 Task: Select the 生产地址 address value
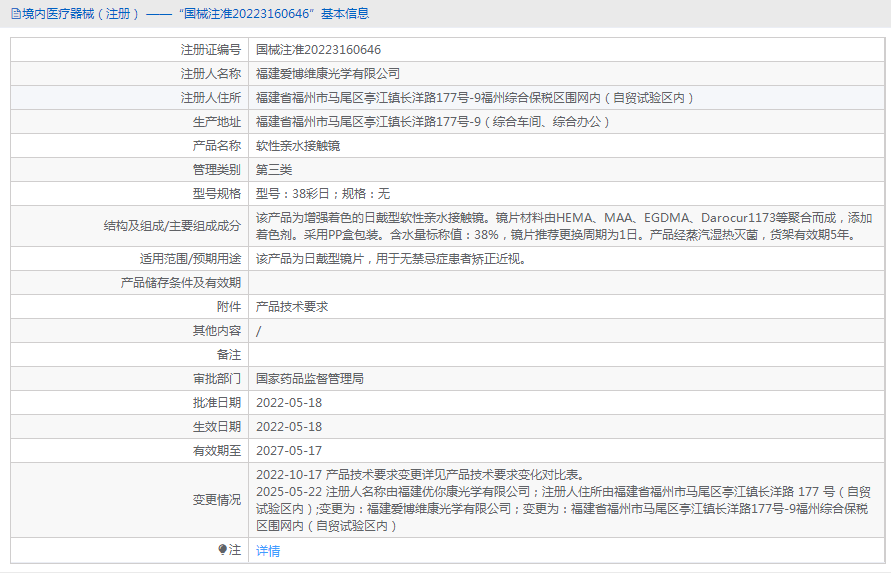click(434, 122)
